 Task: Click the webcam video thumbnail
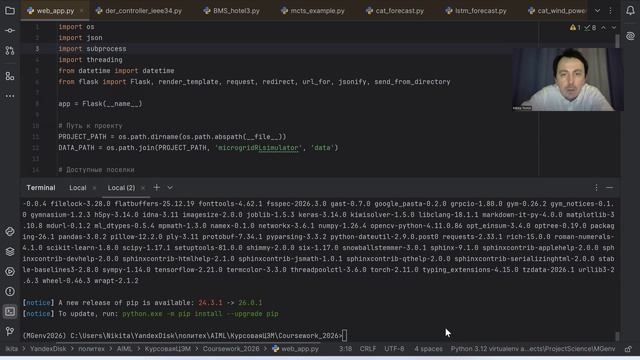pos(568,80)
